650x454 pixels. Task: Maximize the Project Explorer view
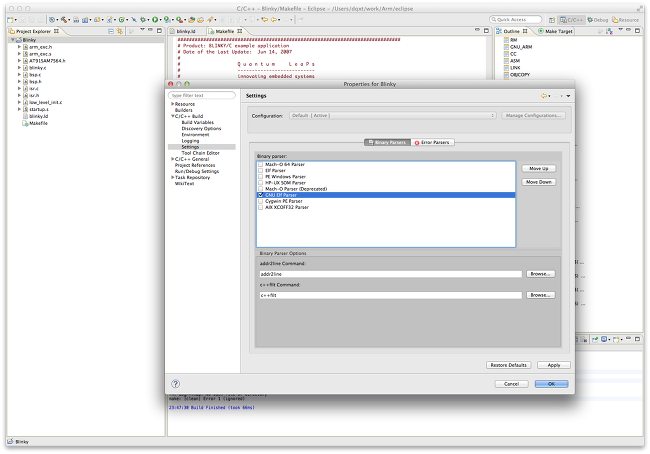click(x=159, y=30)
